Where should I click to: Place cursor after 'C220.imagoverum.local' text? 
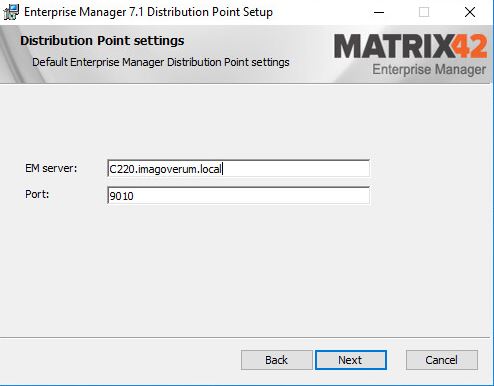222,169
